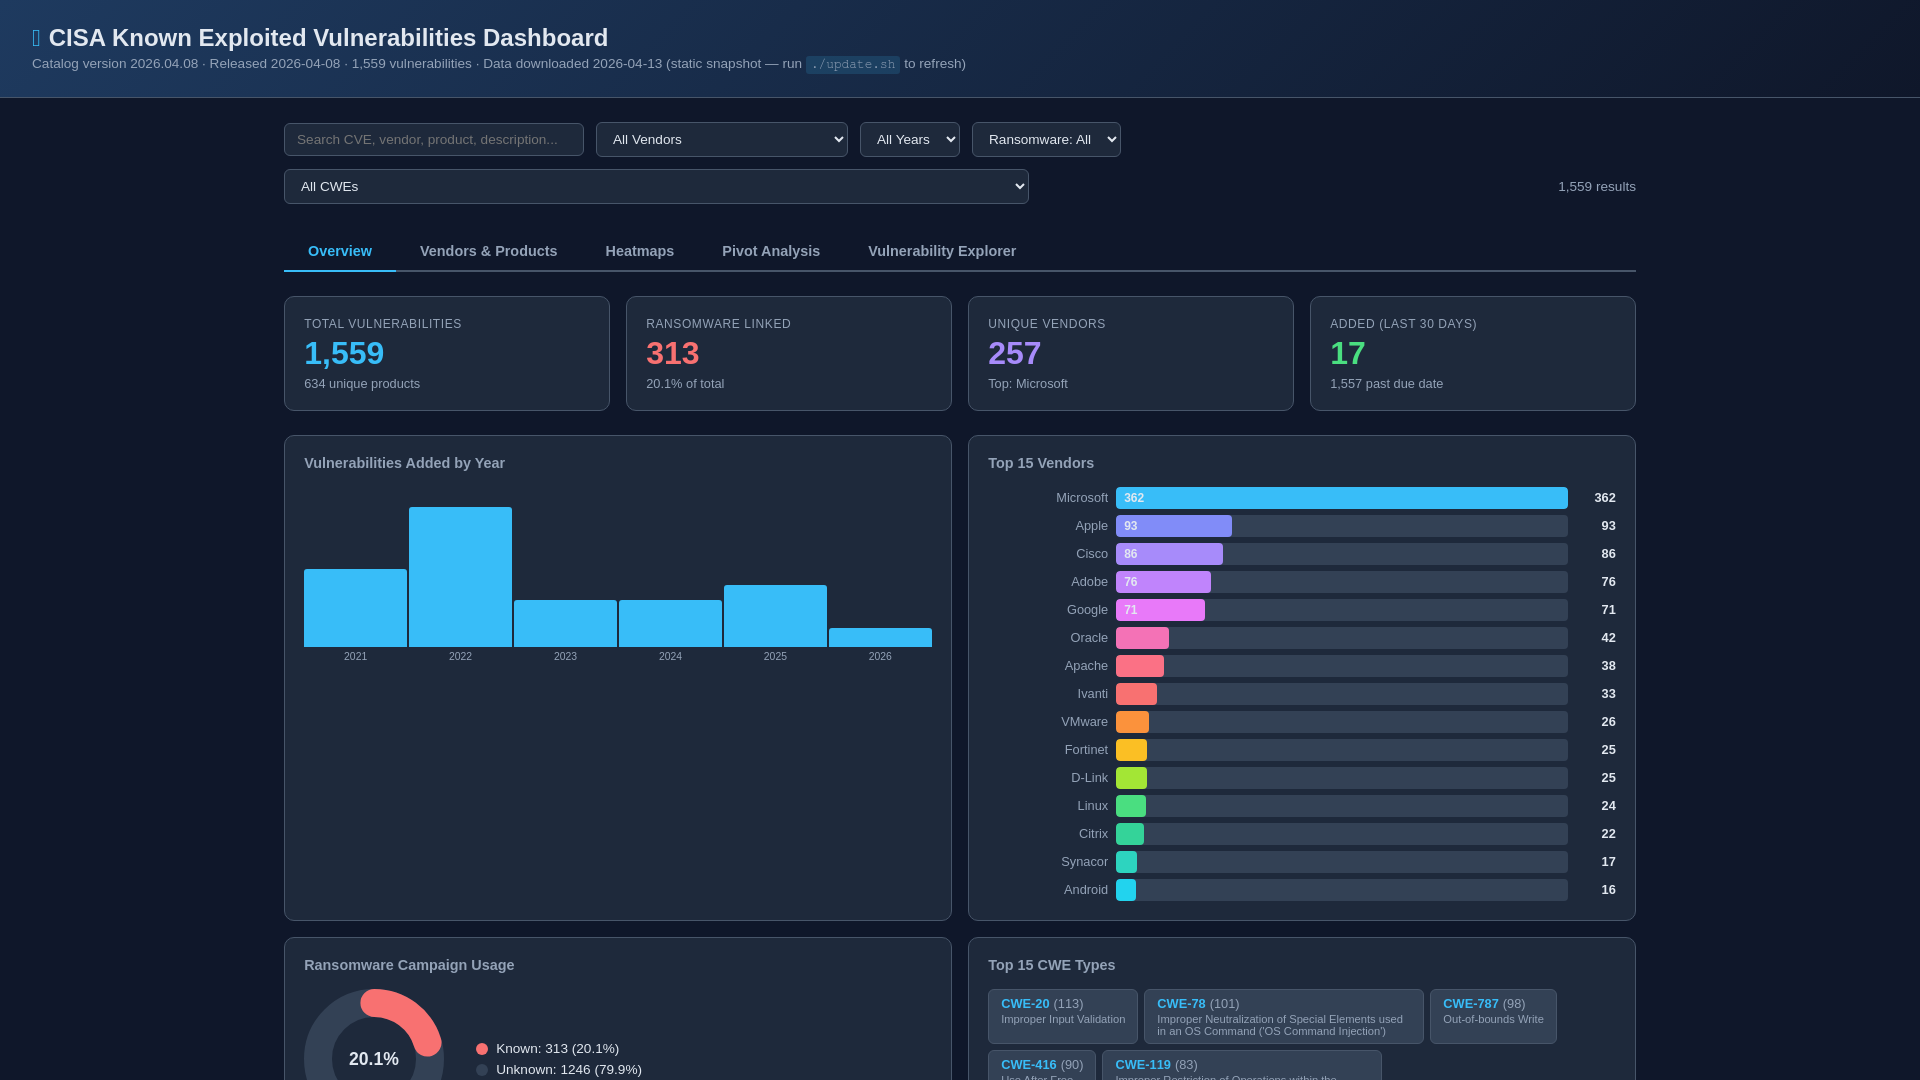Select the Microsoft bar in Top 15 Vendors
This screenshot has width=1920, height=1080.
[1342, 497]
